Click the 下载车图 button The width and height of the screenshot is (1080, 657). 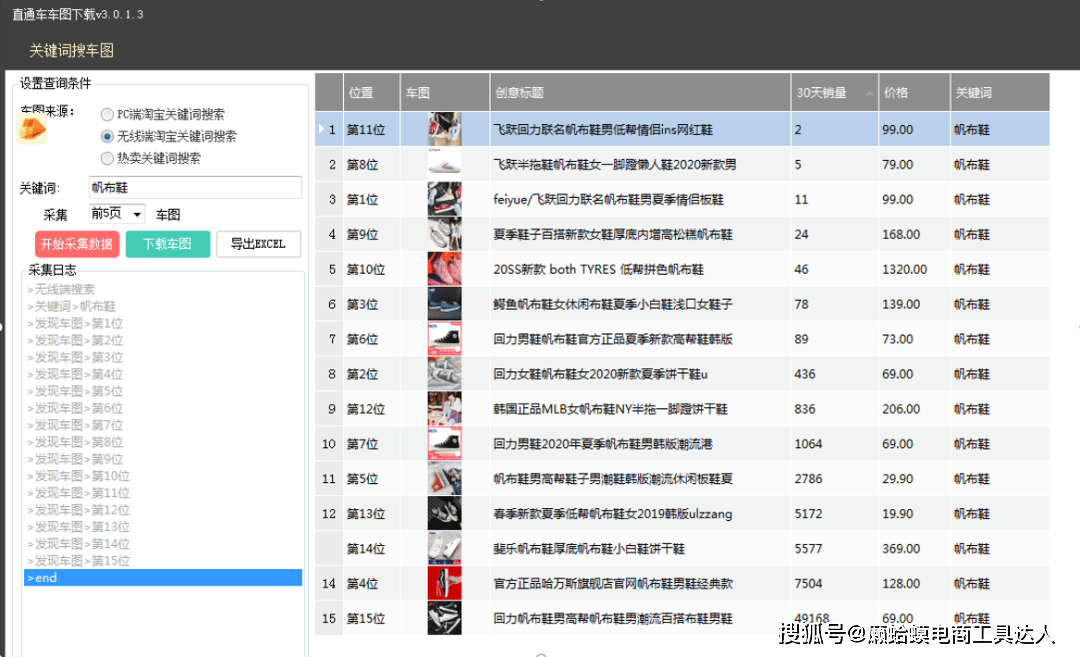click(x=168, y=244)
